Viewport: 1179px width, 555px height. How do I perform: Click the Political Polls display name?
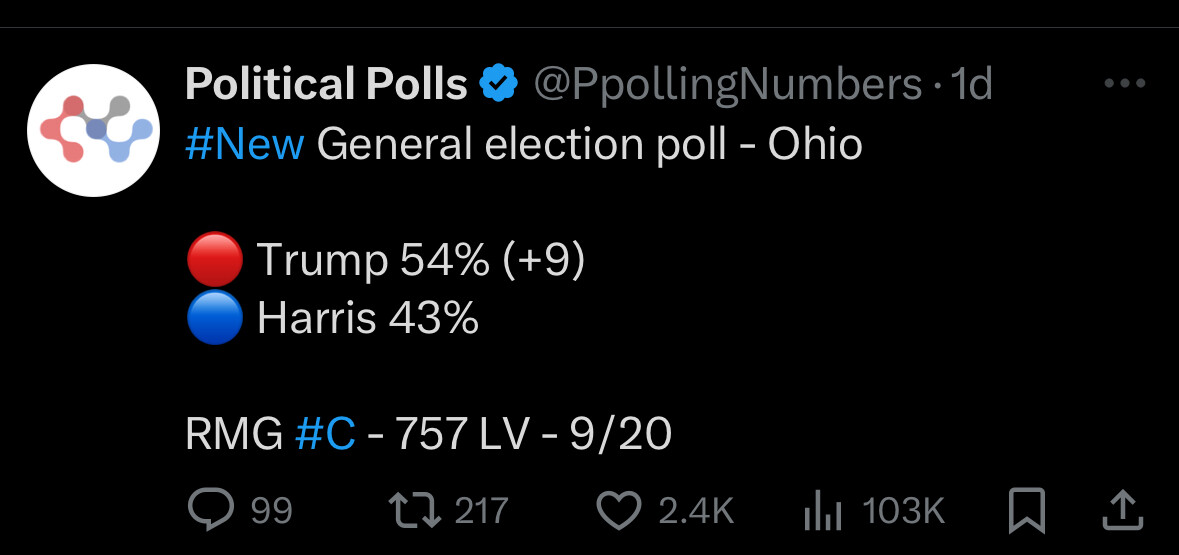click(x=326, y=83)
